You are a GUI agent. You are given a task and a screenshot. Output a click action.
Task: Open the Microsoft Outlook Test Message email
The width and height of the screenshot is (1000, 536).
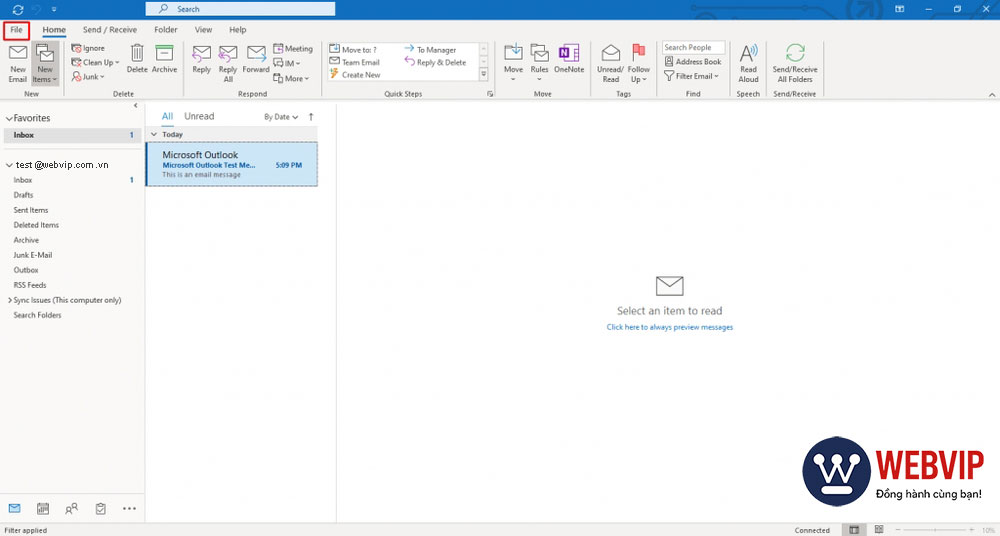[x=232, y=165]
